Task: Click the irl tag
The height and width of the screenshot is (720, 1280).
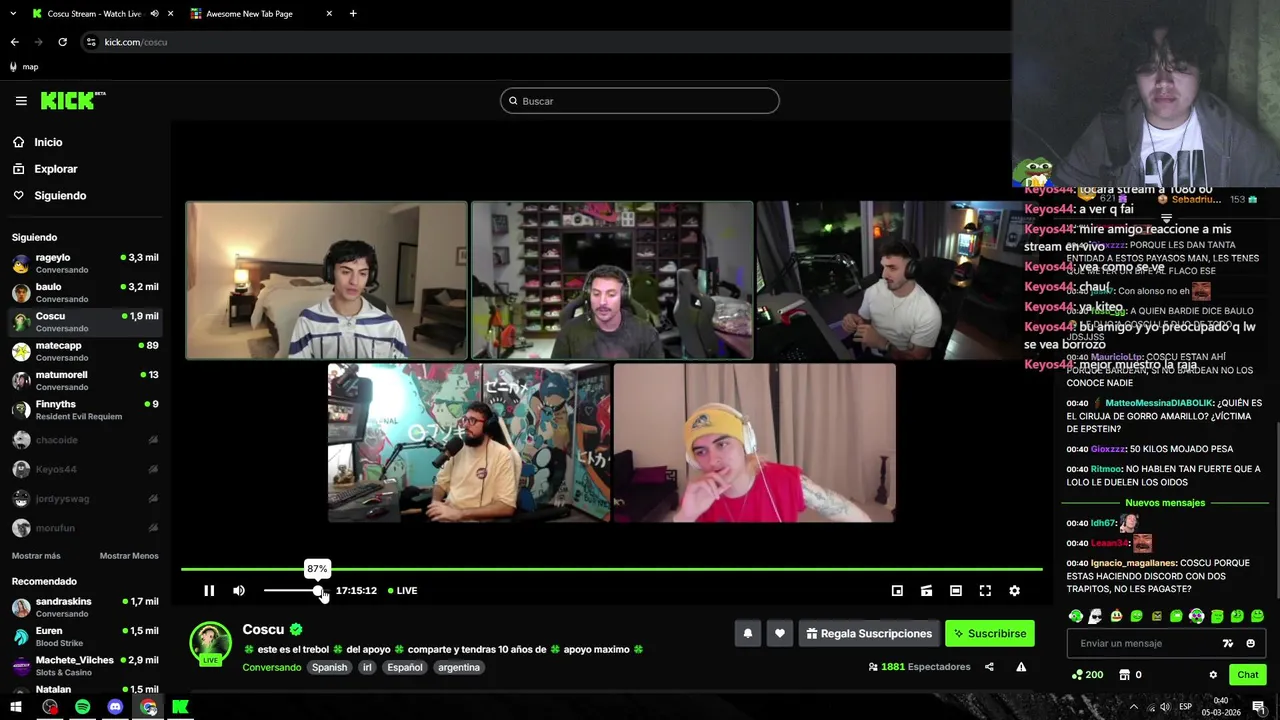Action: click(x=367, y=668)
